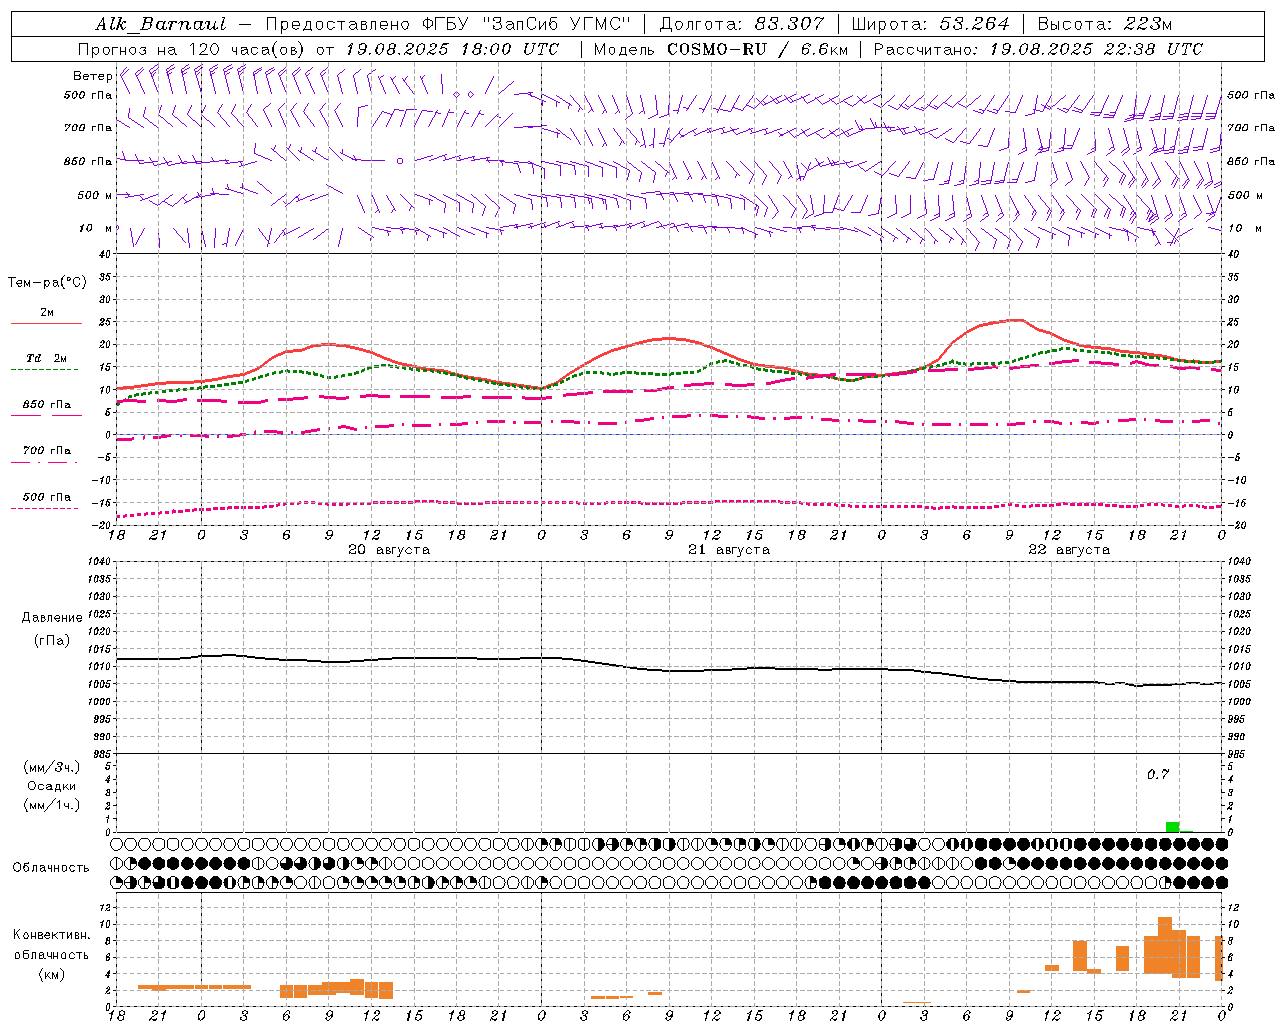Click the 'Облачность' cloud cover label
This screenshot has height=1024, width=1280.
click(x=51, y=867)
